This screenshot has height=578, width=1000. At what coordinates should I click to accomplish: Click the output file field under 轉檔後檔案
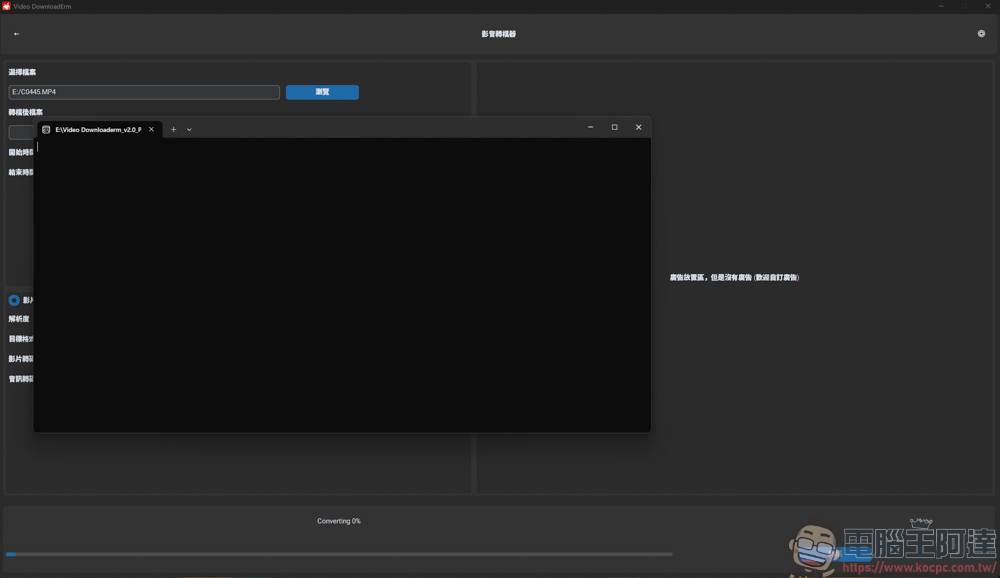click(x=21, y=132)
